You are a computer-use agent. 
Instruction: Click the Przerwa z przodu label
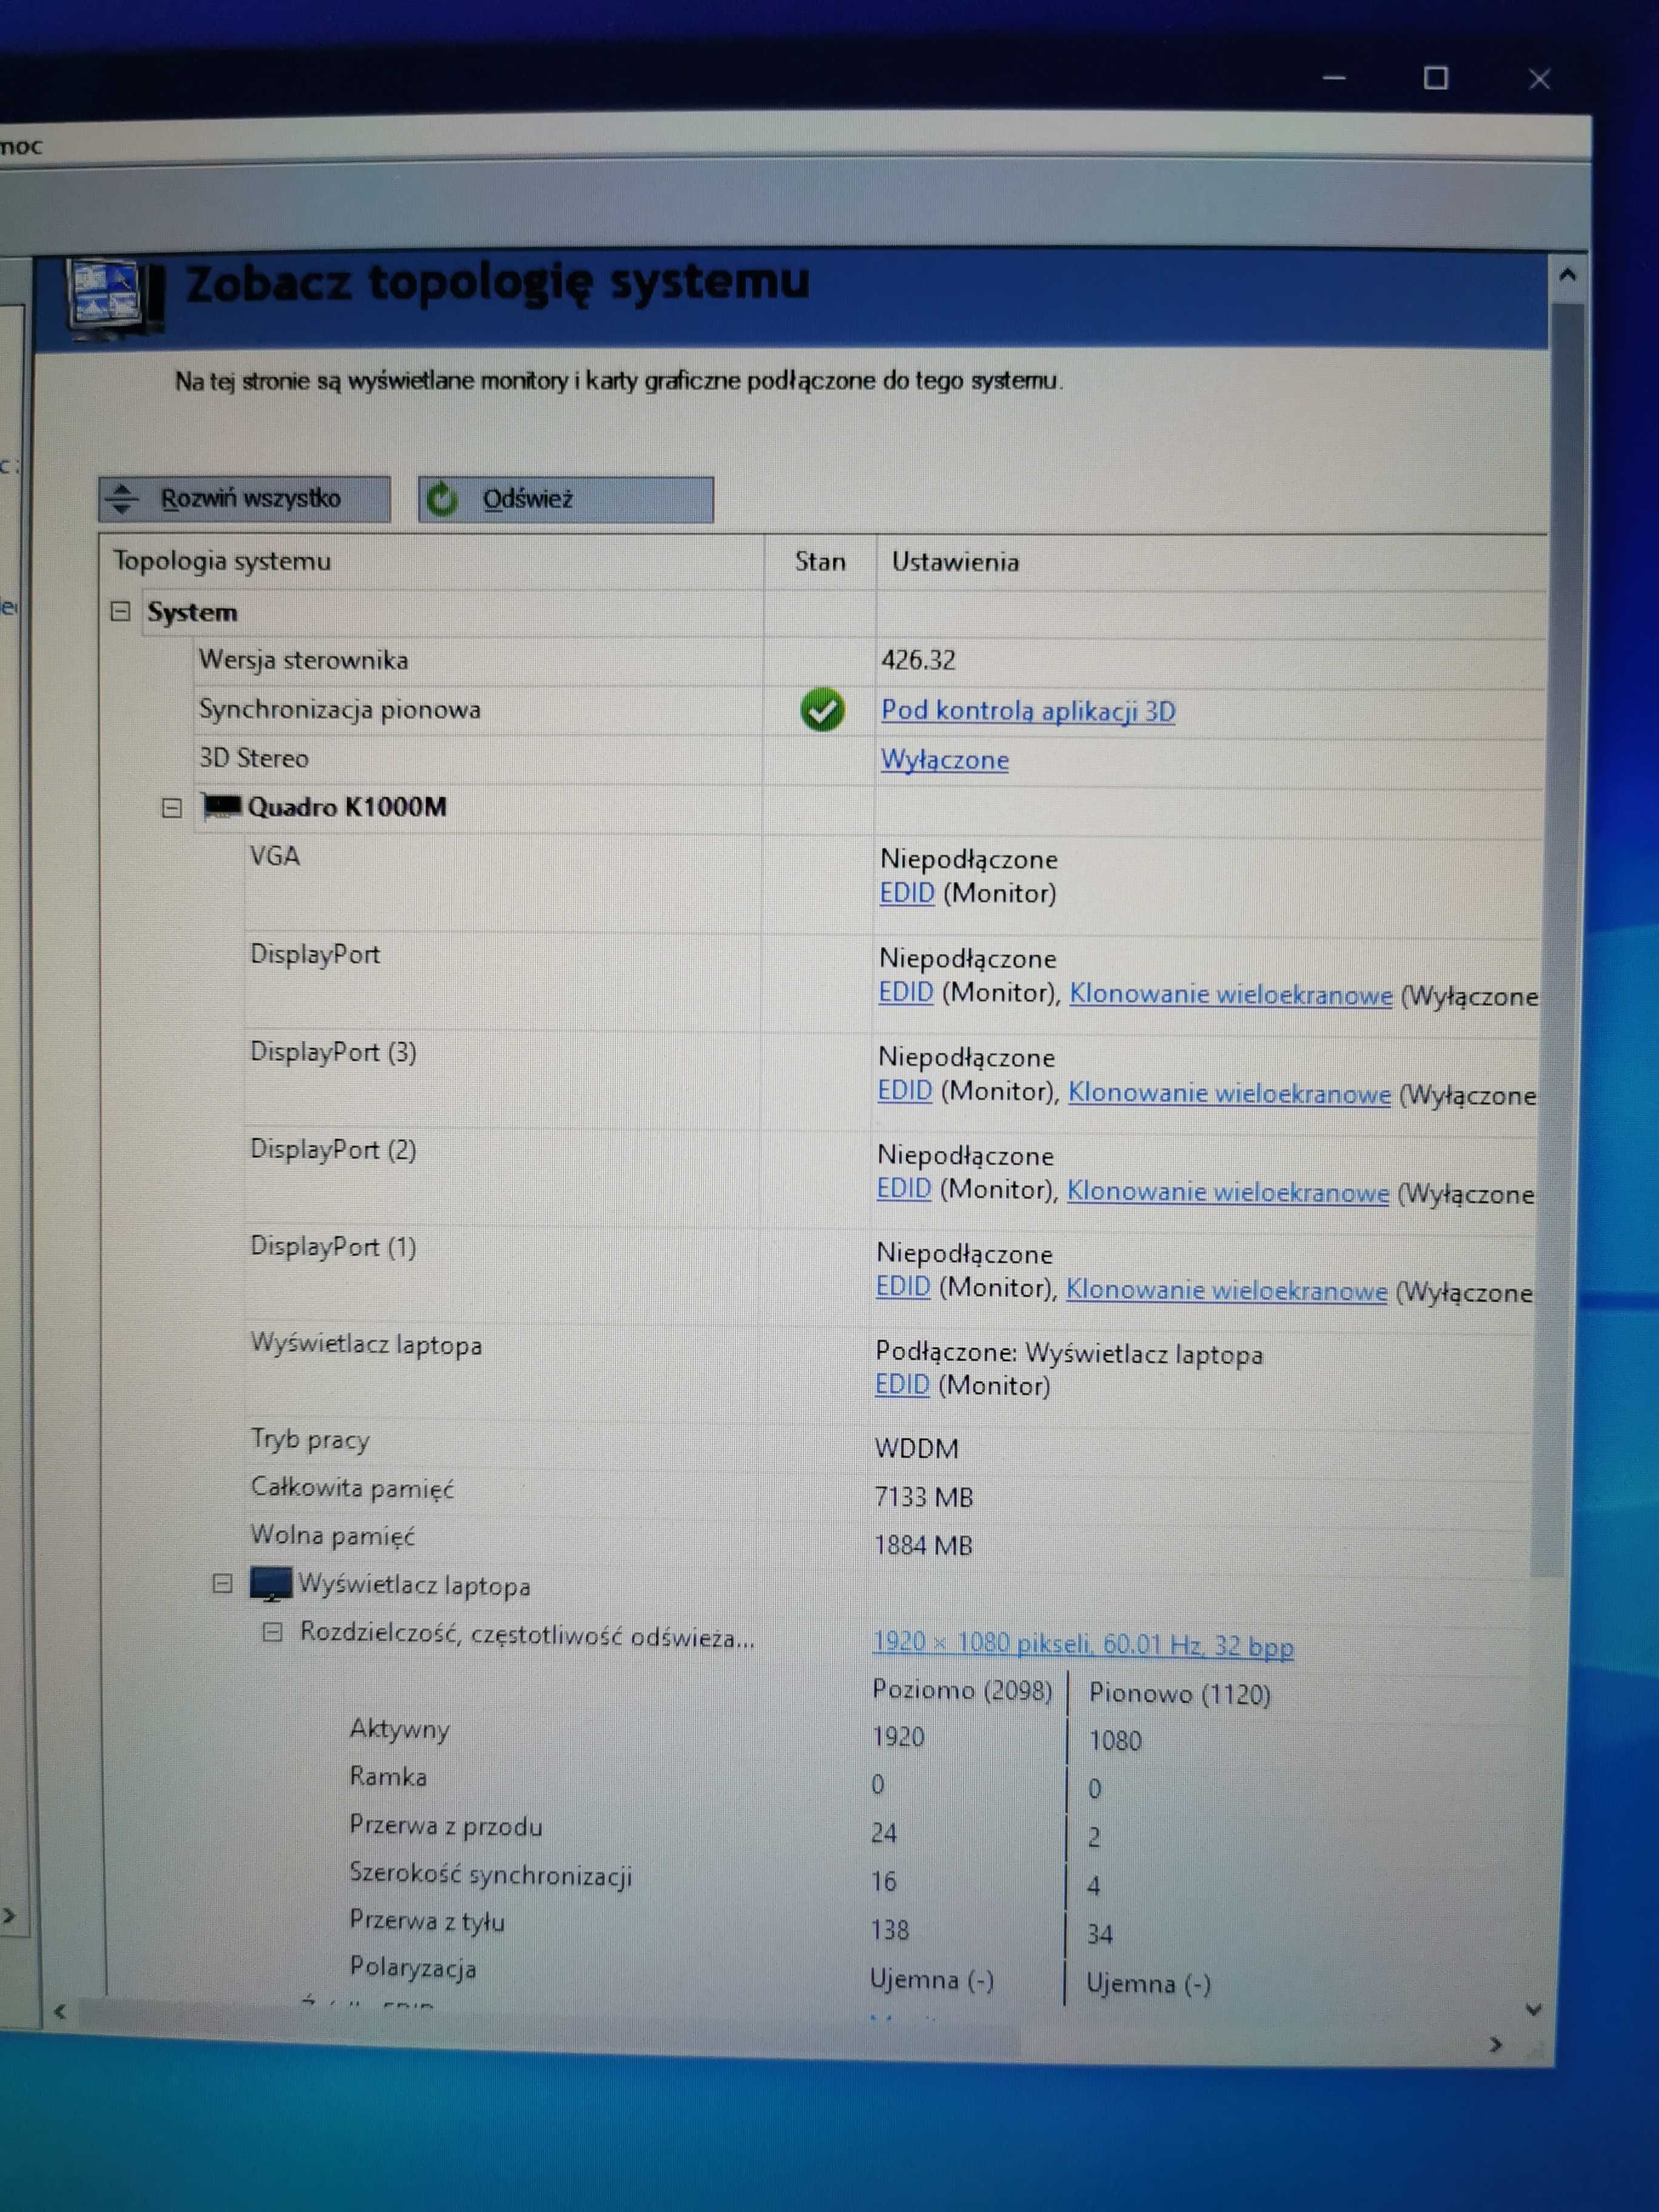[446, 1826]
